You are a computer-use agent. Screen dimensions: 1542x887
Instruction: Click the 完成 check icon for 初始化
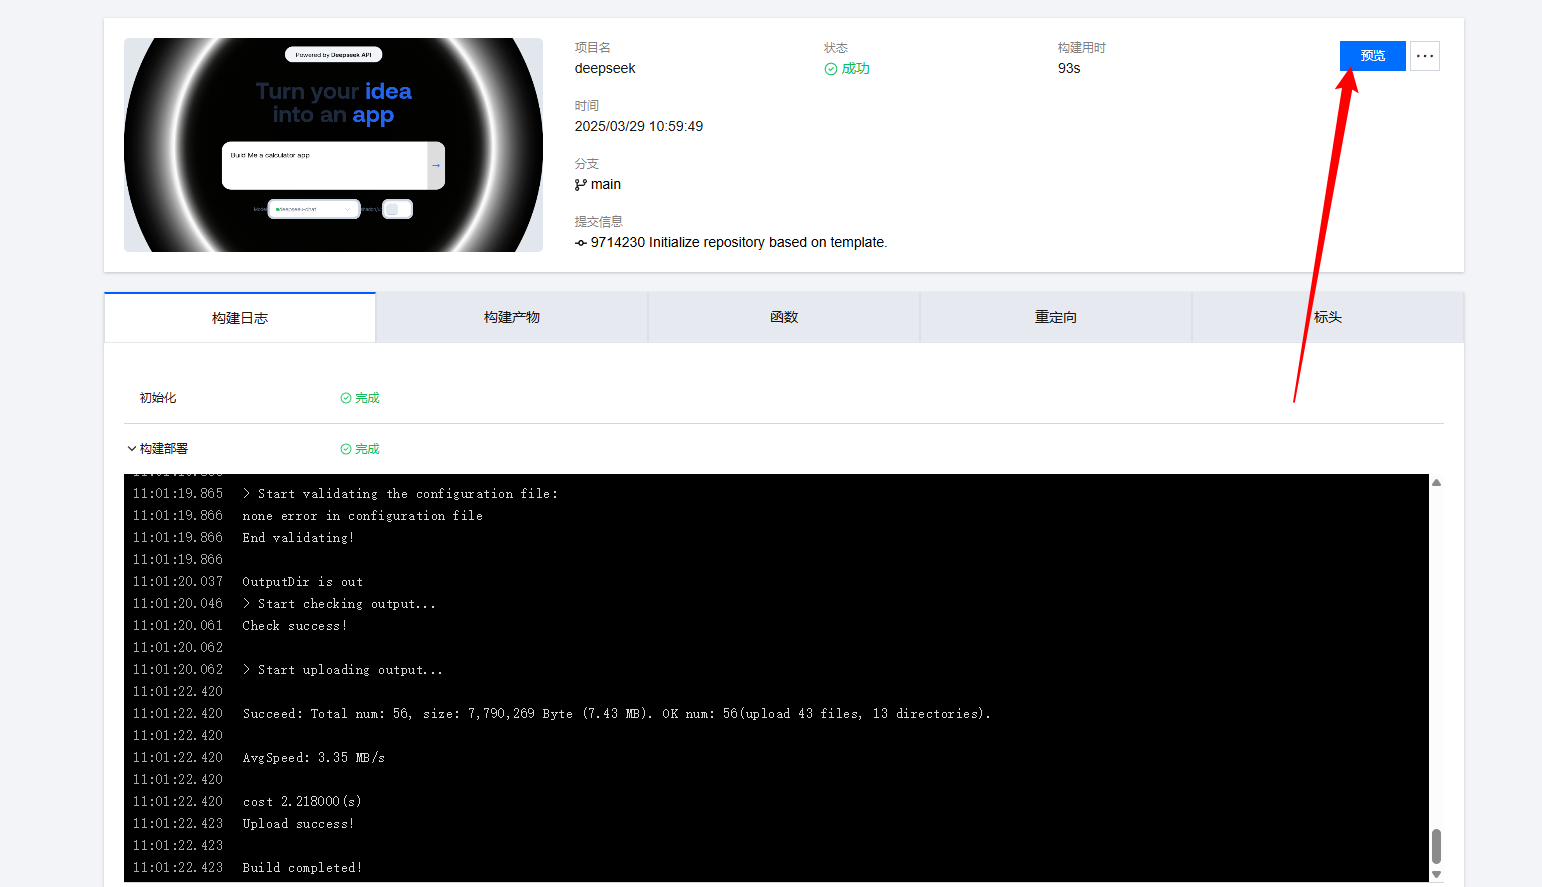pos(346,398)
